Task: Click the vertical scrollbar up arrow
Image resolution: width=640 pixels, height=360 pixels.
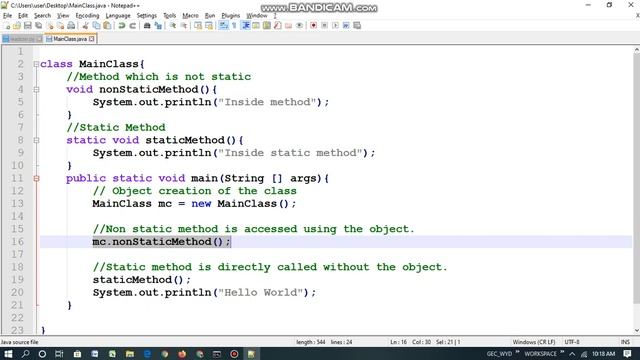Action: coord(636,50)
